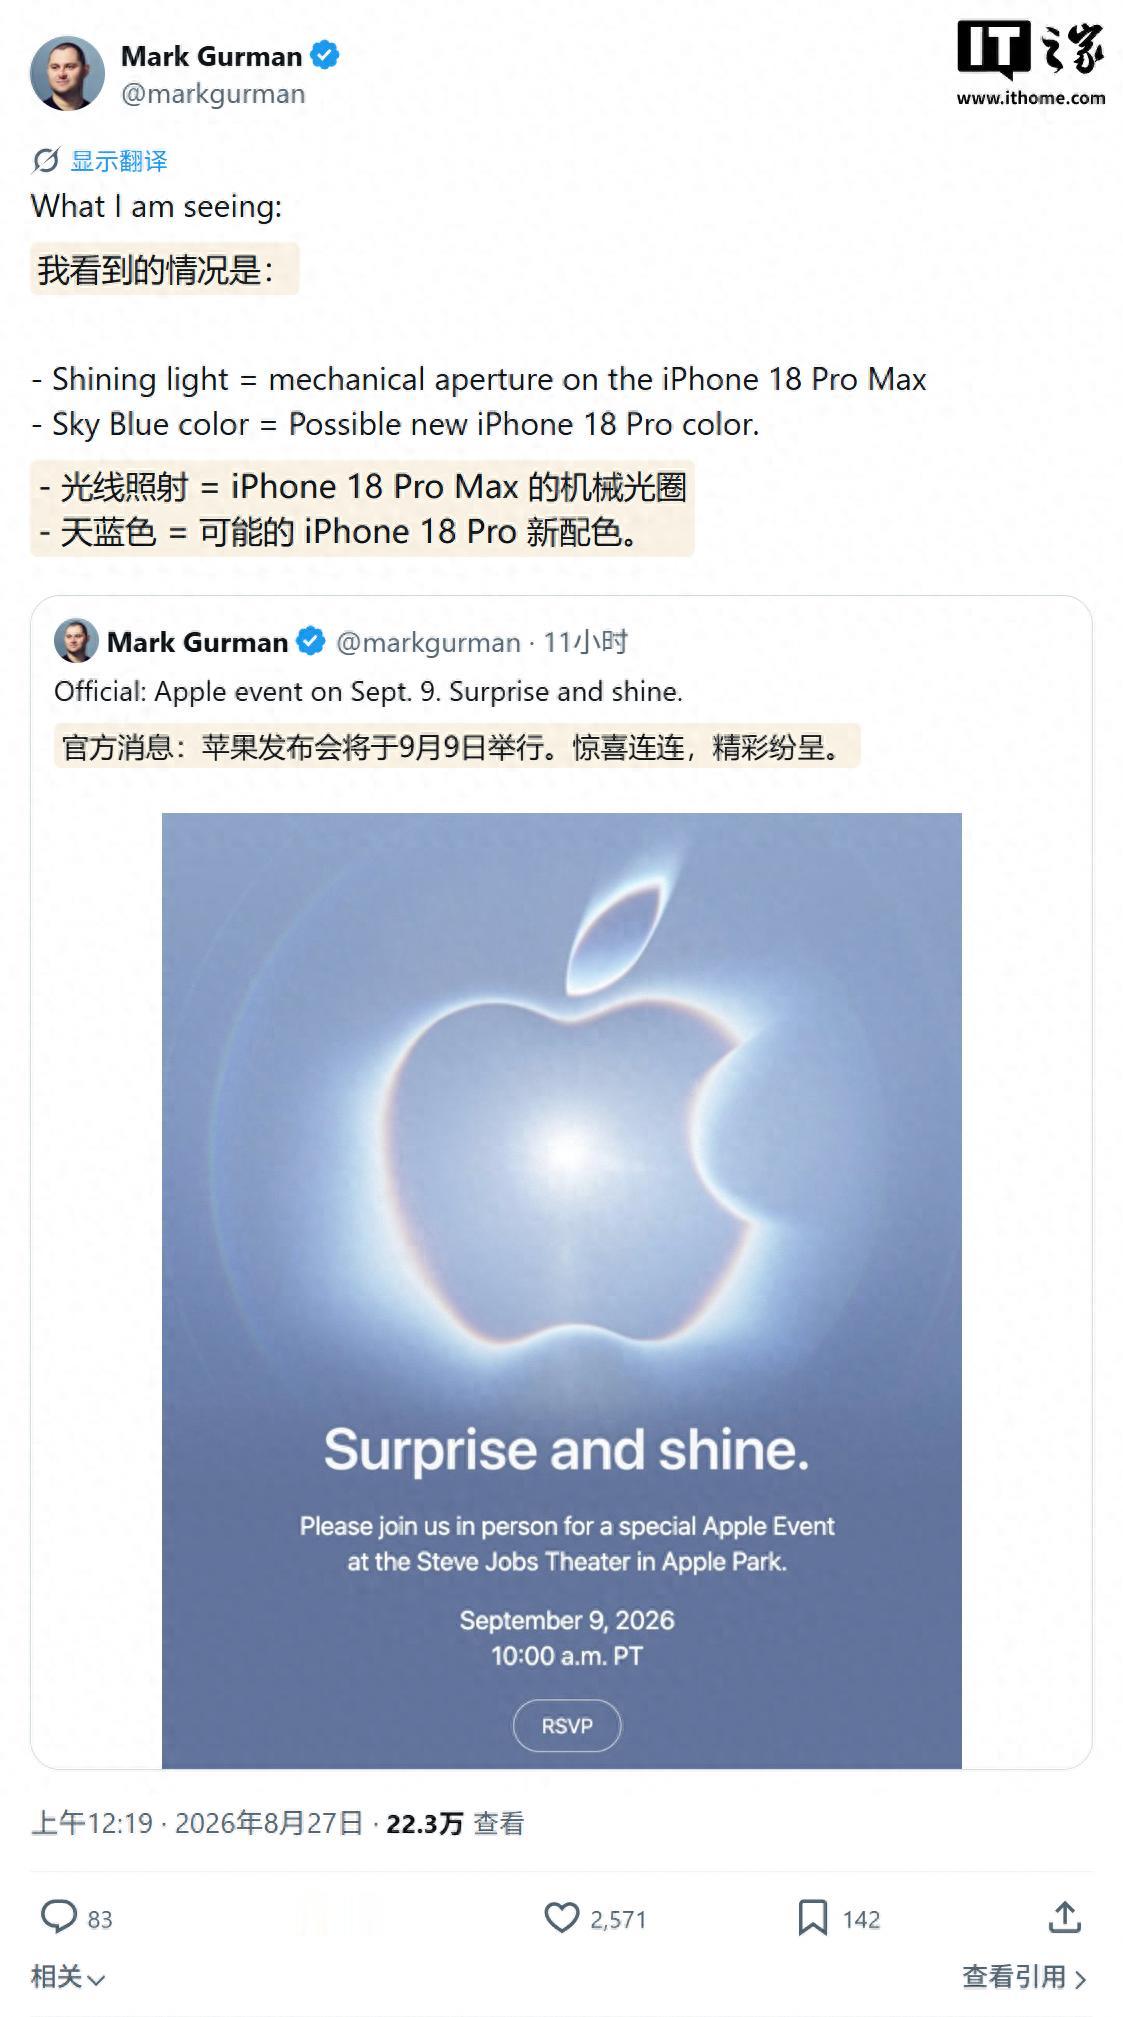
Task: Open the Apple event invitation image
Action: point(562,1290)
